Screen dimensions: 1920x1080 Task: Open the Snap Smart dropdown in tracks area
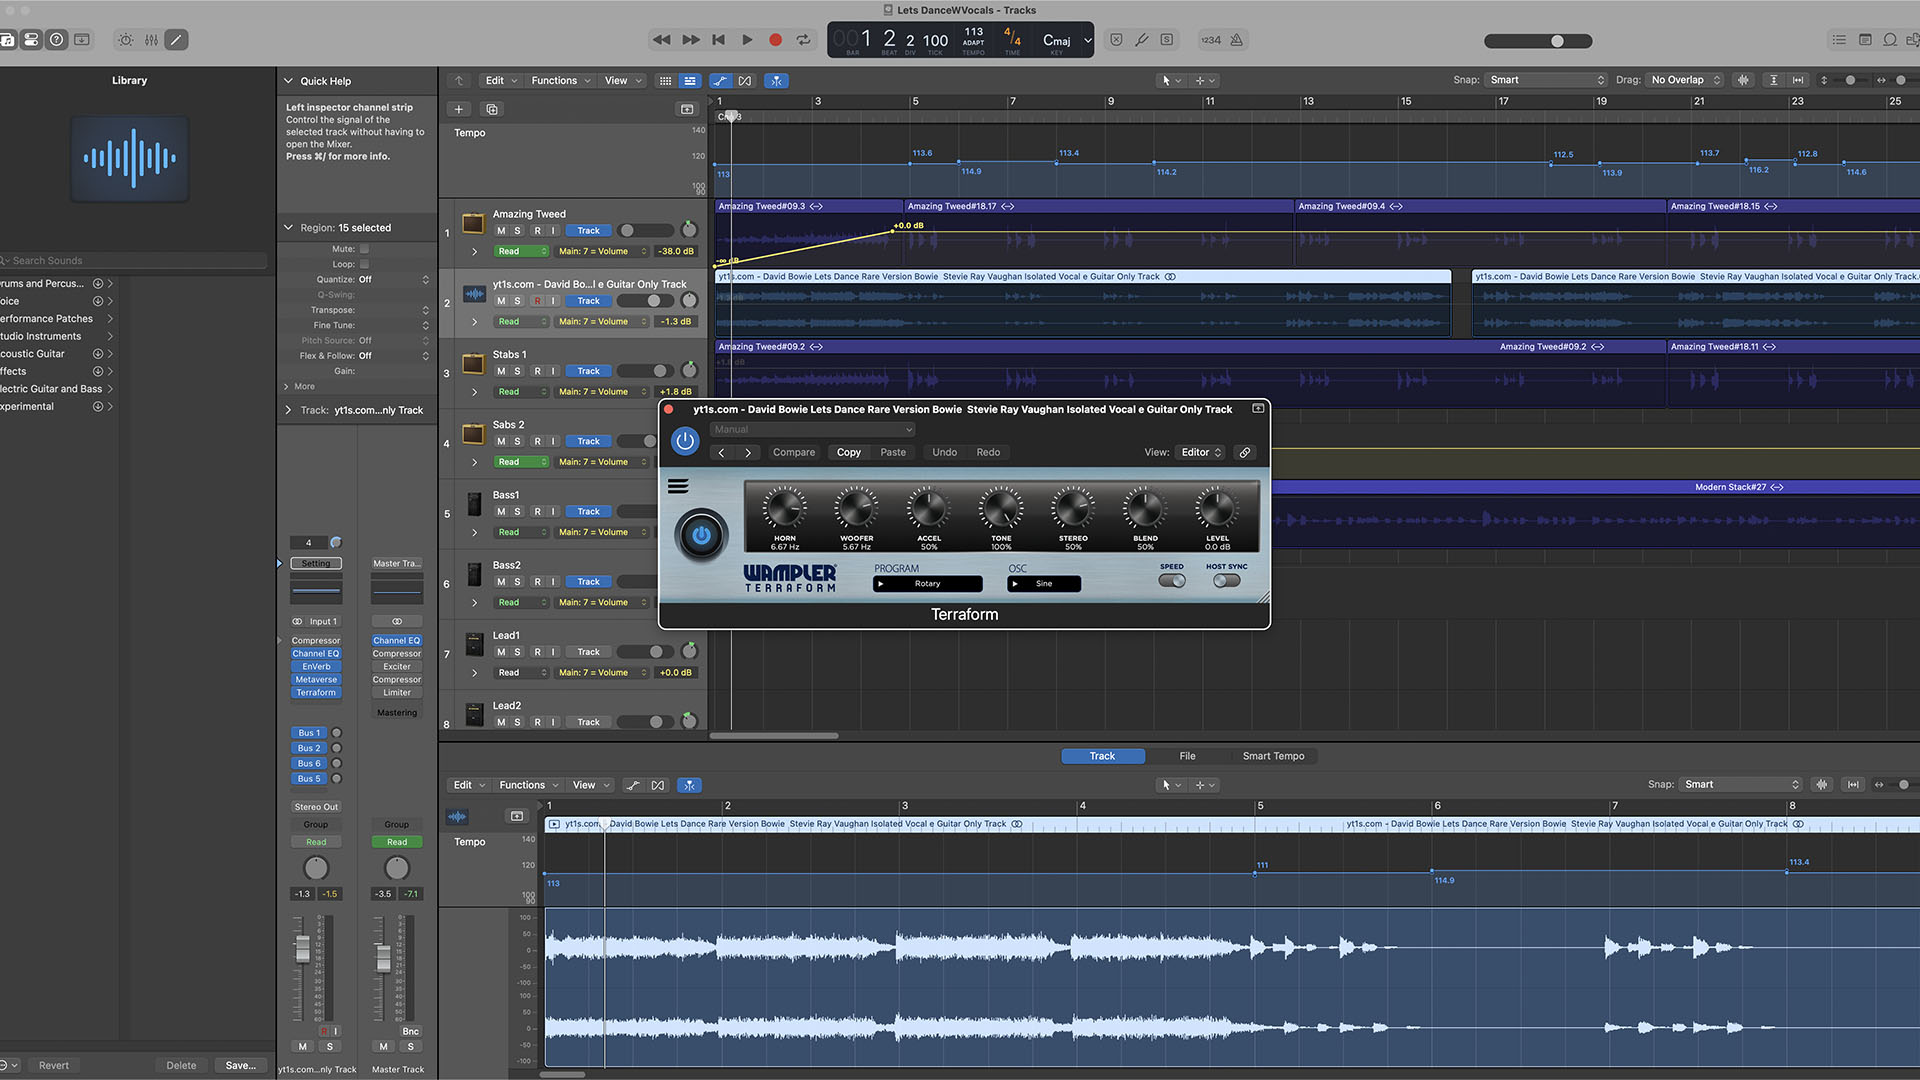[x=1546, y=80]
